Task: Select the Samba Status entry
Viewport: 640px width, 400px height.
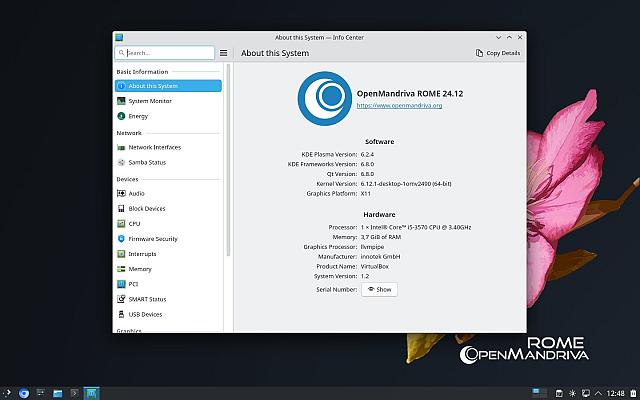Action: [168, 162]
